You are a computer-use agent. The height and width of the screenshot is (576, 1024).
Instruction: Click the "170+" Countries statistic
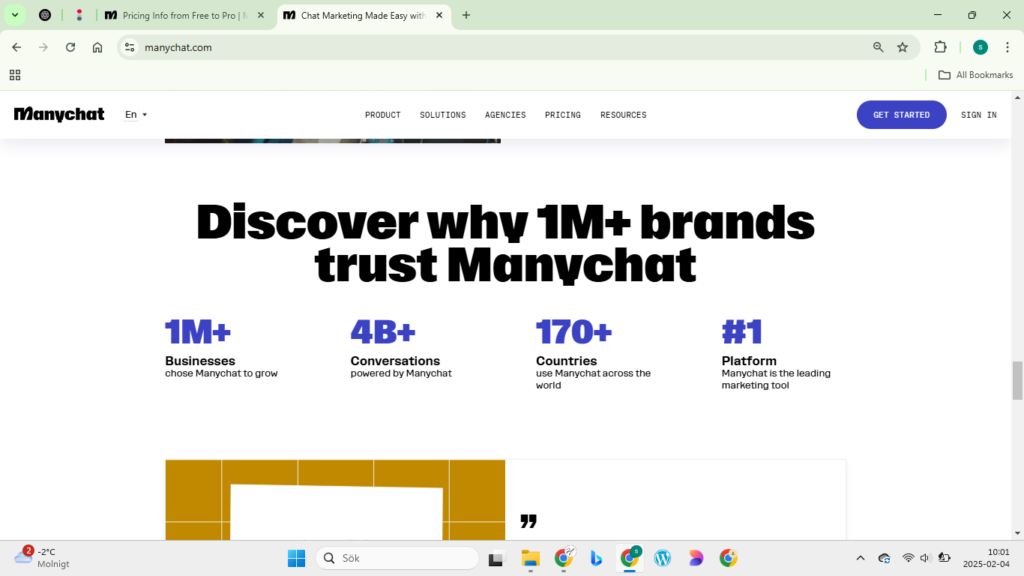pyautogui.click(x=574, y=332)
